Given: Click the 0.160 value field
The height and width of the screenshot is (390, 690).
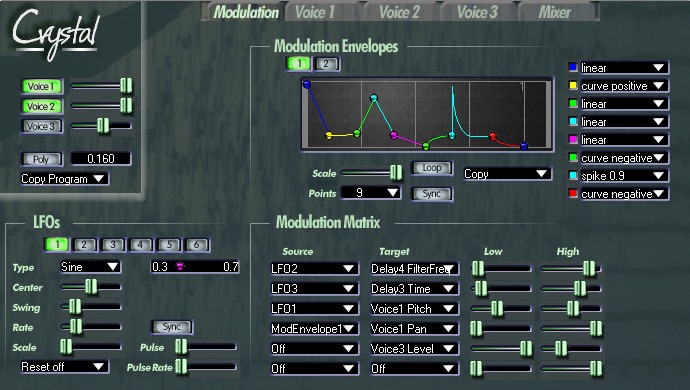Looking at the screenshot, I should 101,158.
